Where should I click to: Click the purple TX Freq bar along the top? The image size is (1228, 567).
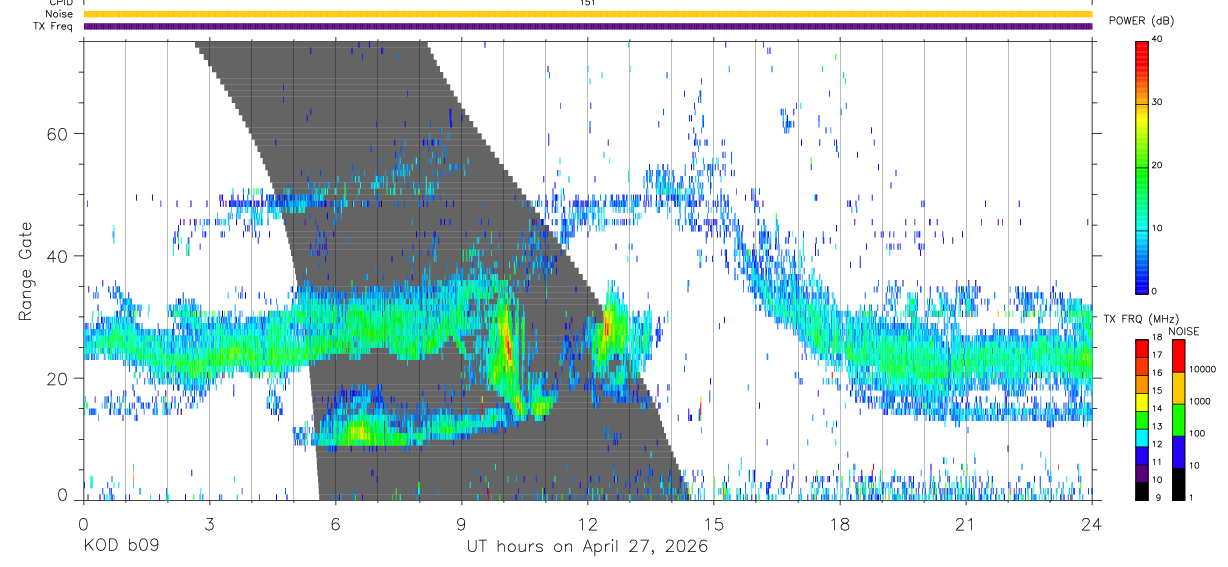click(x=587, y=26)
